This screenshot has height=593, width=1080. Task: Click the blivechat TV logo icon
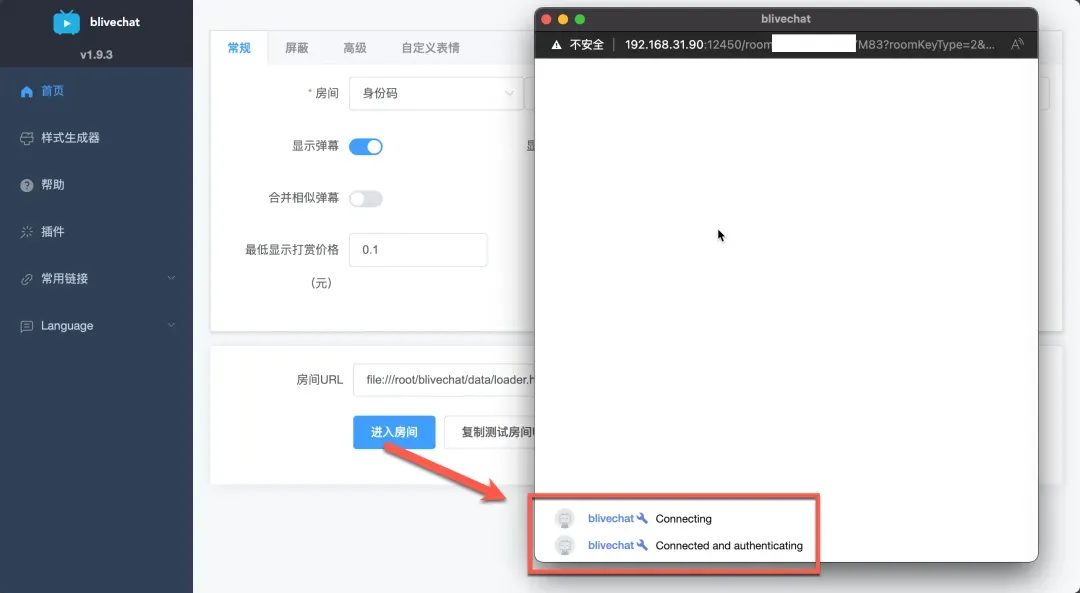[x=66, y=22]
